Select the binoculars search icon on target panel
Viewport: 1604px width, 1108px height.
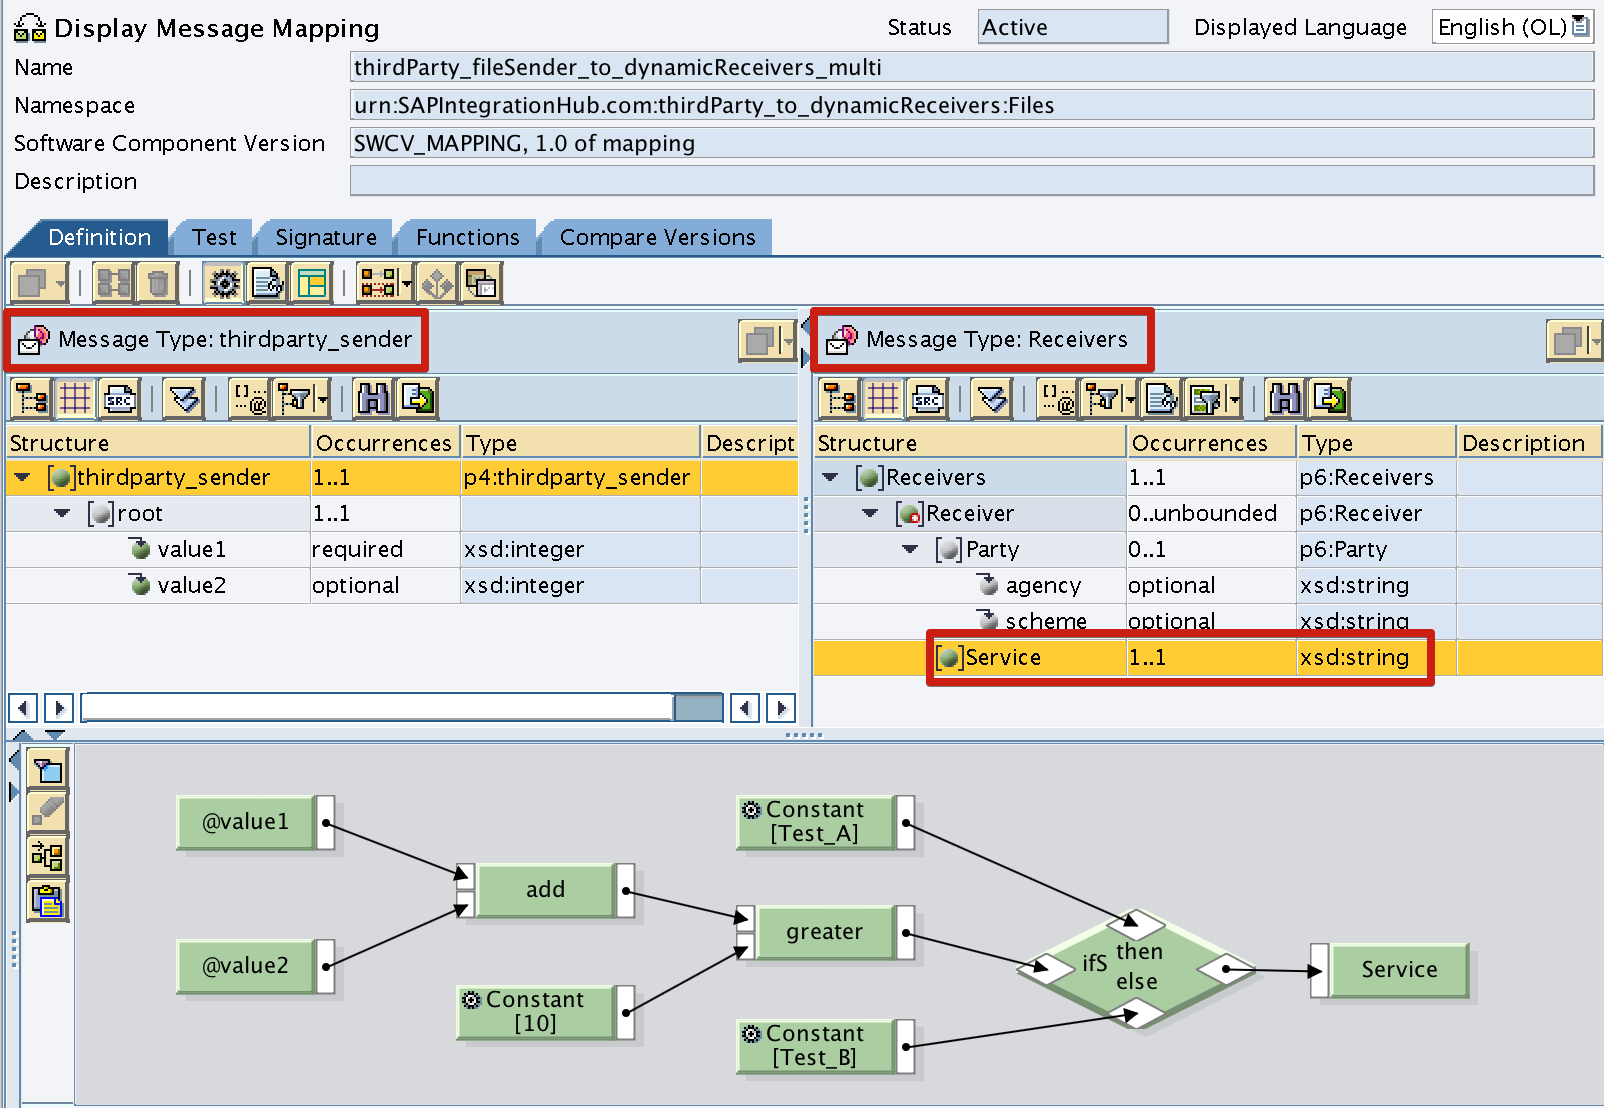point(1285,398)
